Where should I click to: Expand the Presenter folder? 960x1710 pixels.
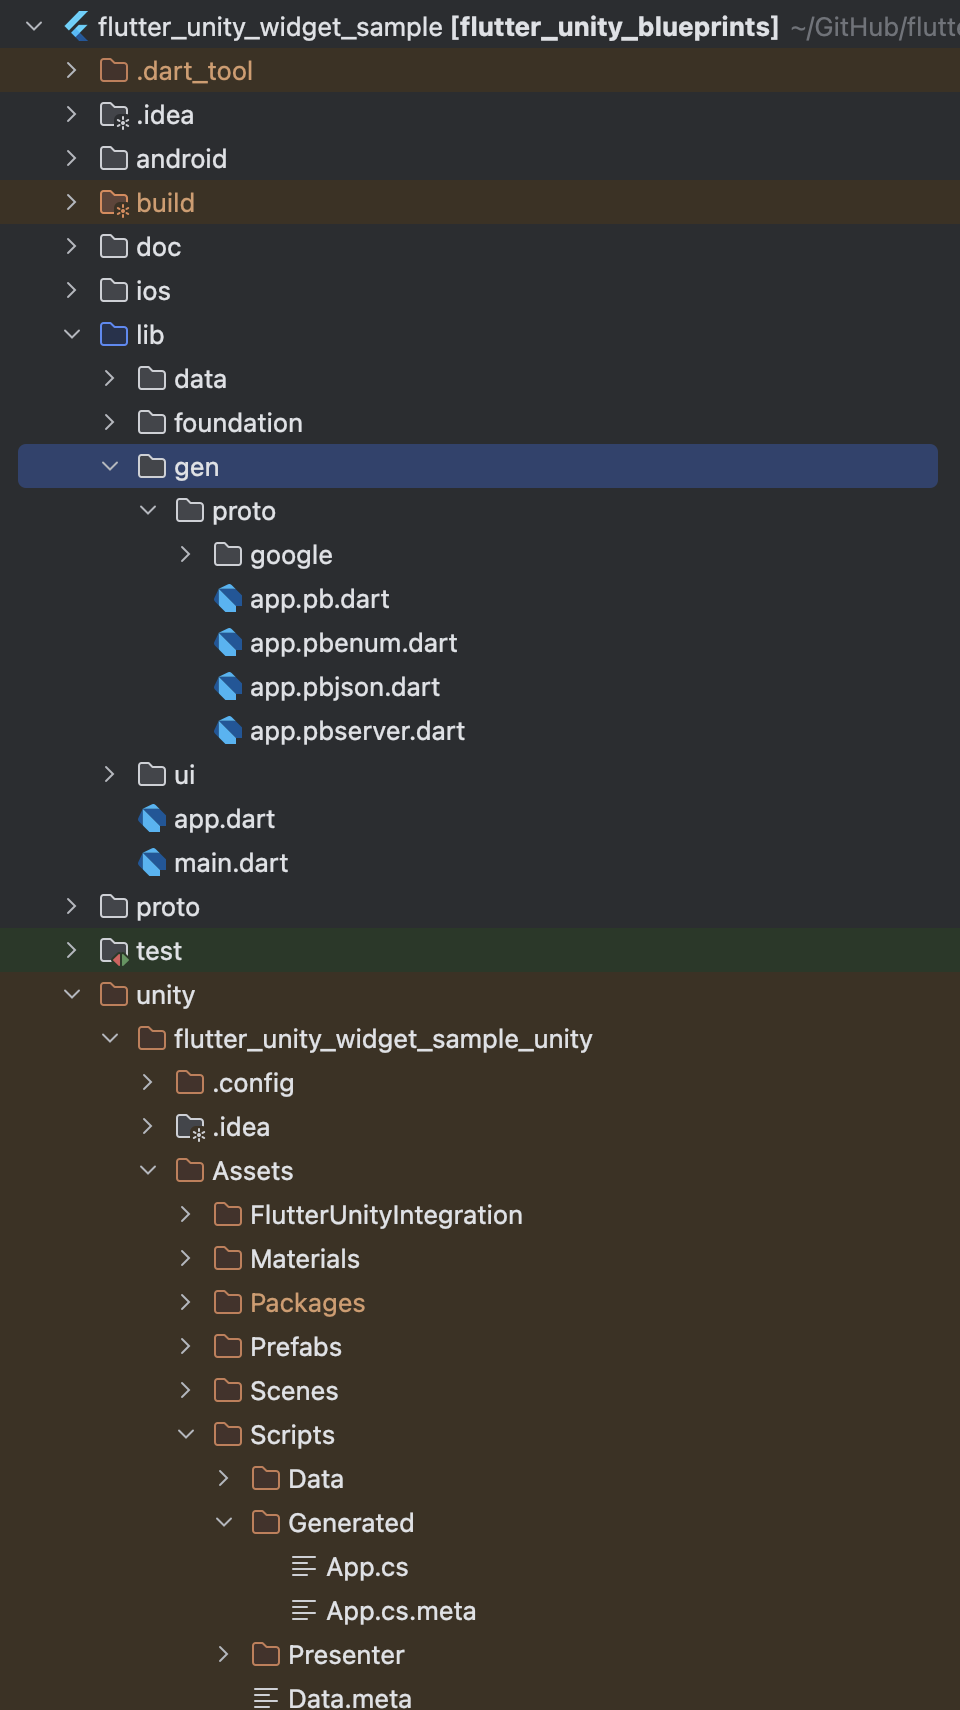224,1655
